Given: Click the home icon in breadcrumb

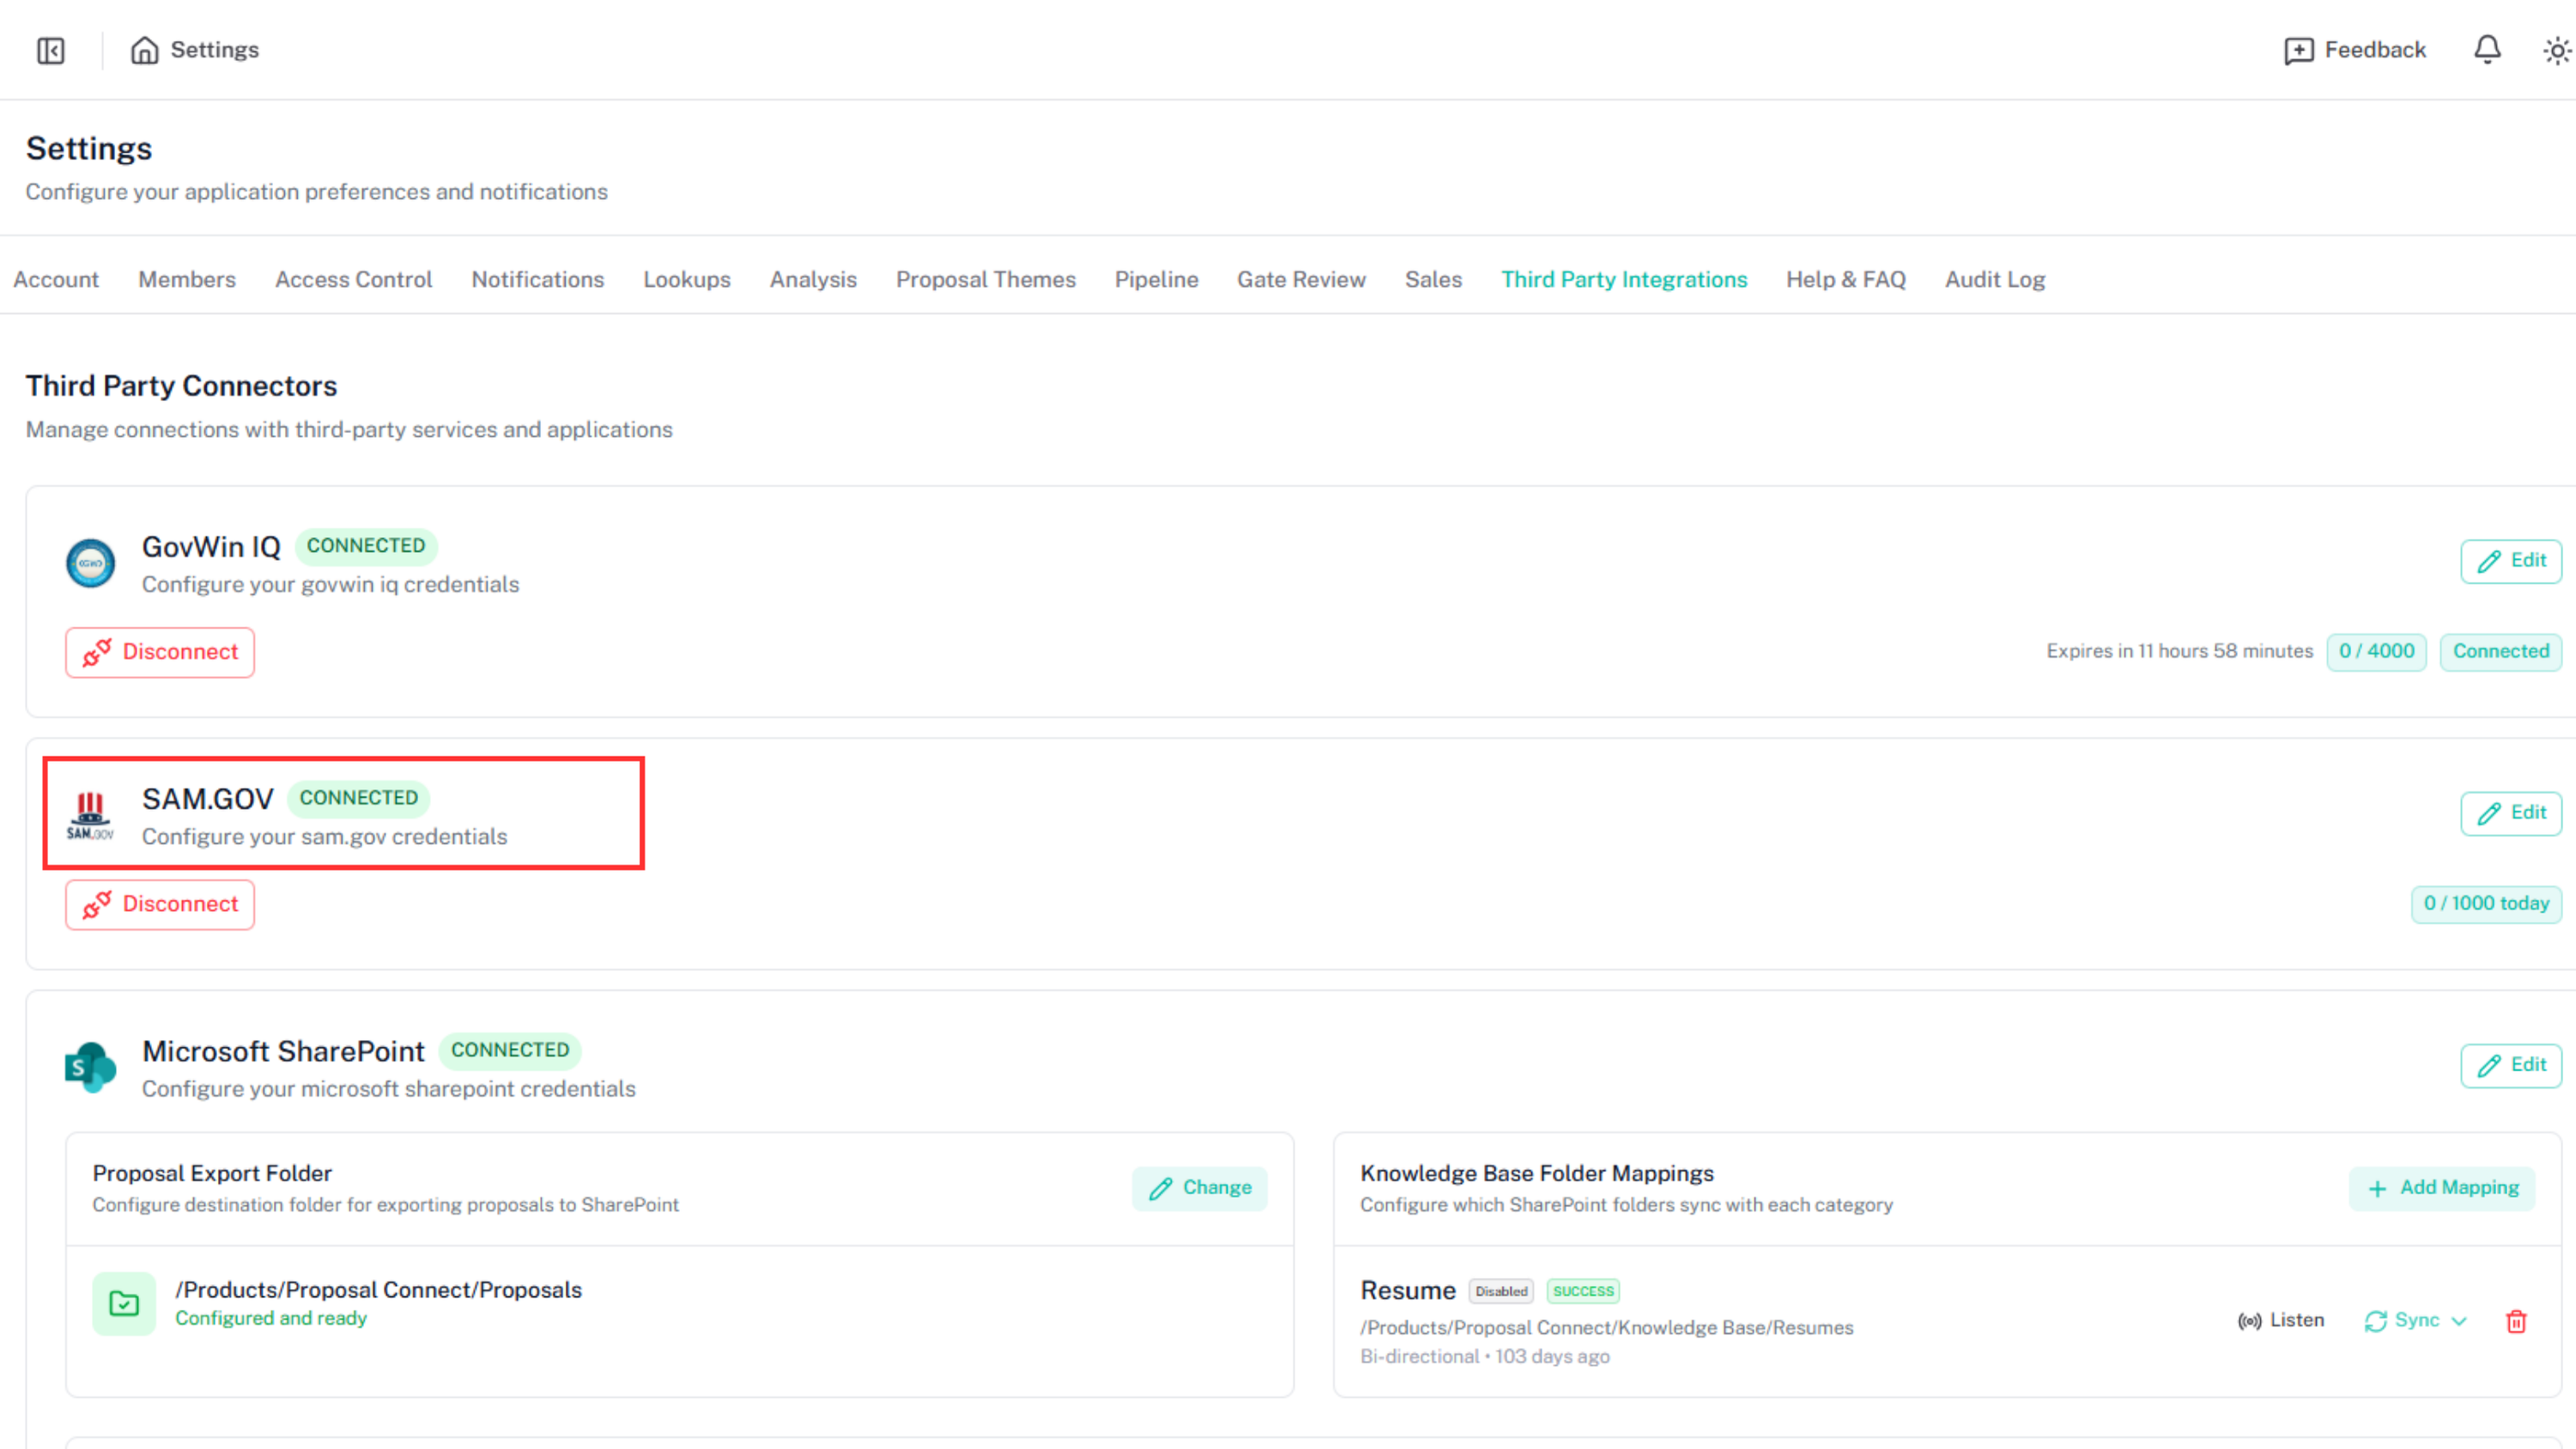Looking at the screenshot, I should pyautogui.click(x=145, y=50).
